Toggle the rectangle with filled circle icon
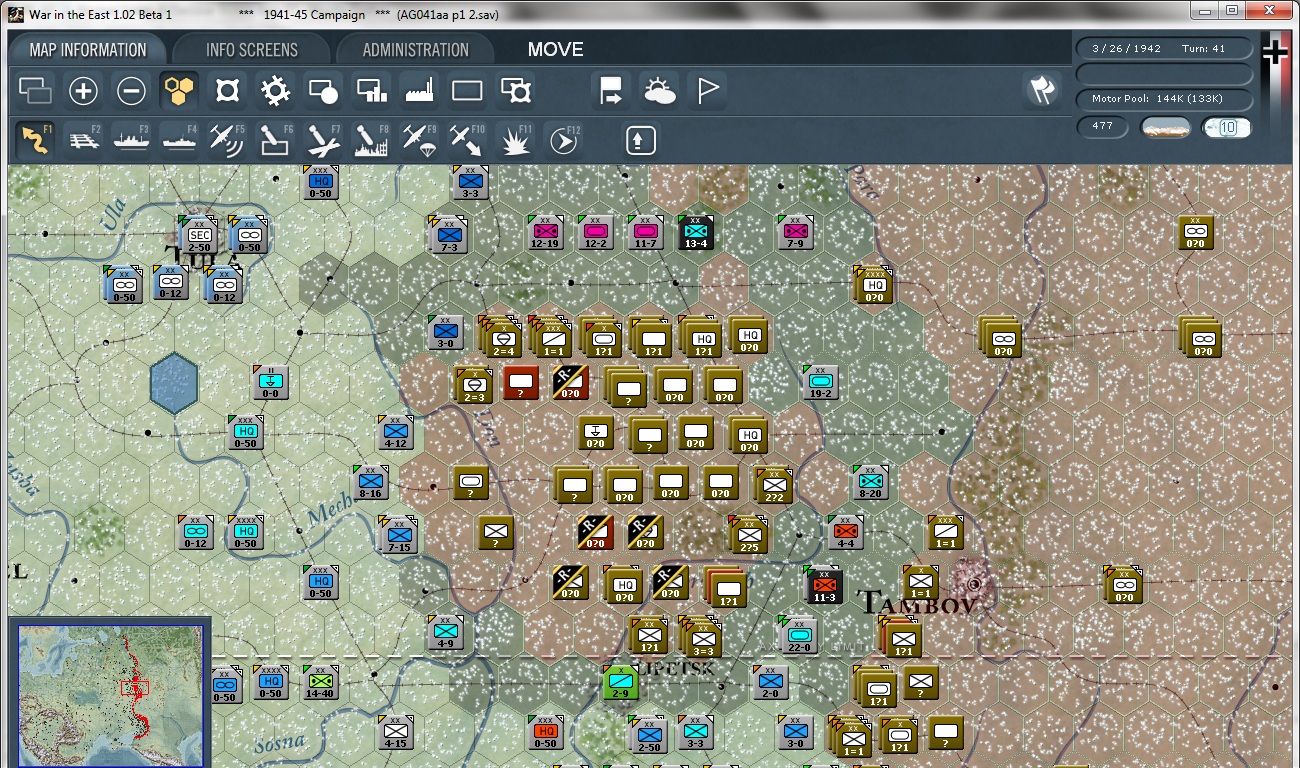The height and width of the screenshot is (768, 1300). pos(323,91)
